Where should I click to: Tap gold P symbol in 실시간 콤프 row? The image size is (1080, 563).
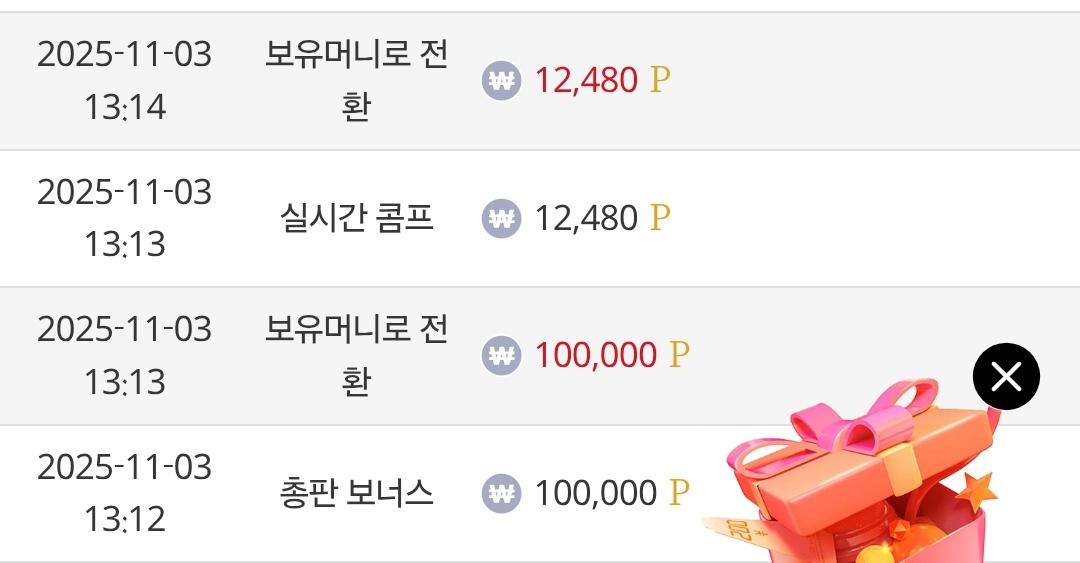(659, 218)
